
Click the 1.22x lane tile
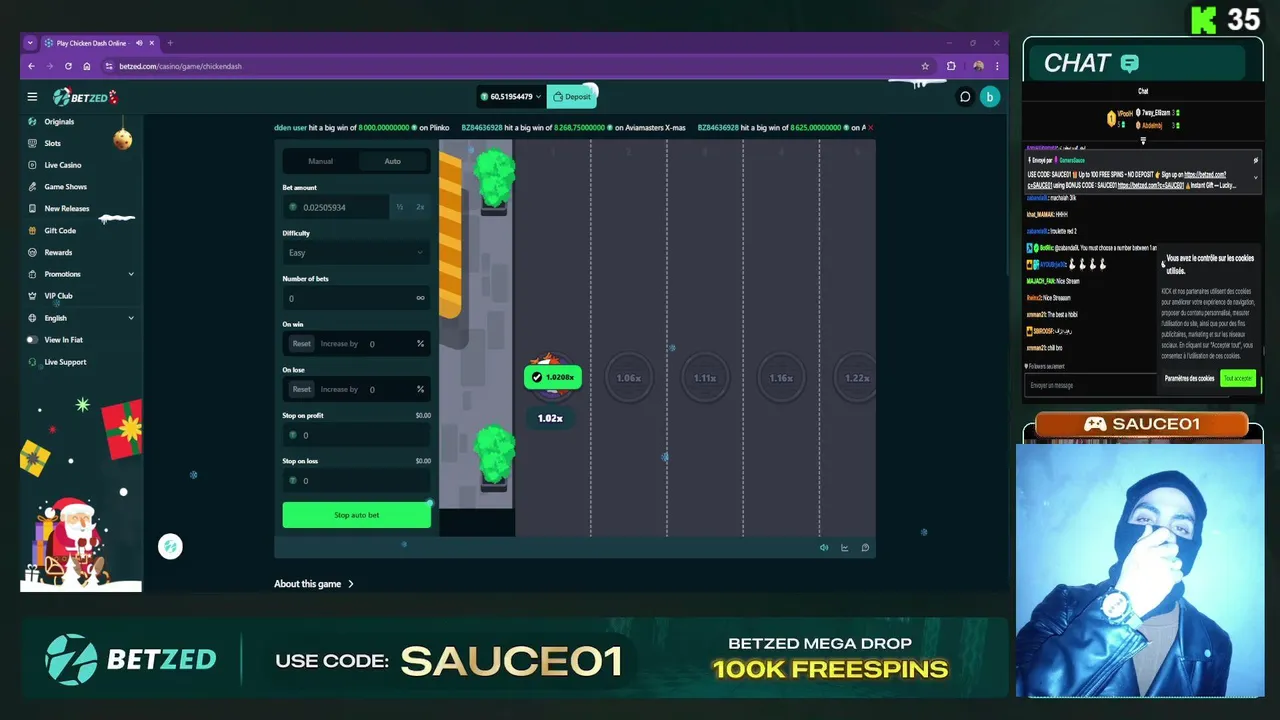856,378
